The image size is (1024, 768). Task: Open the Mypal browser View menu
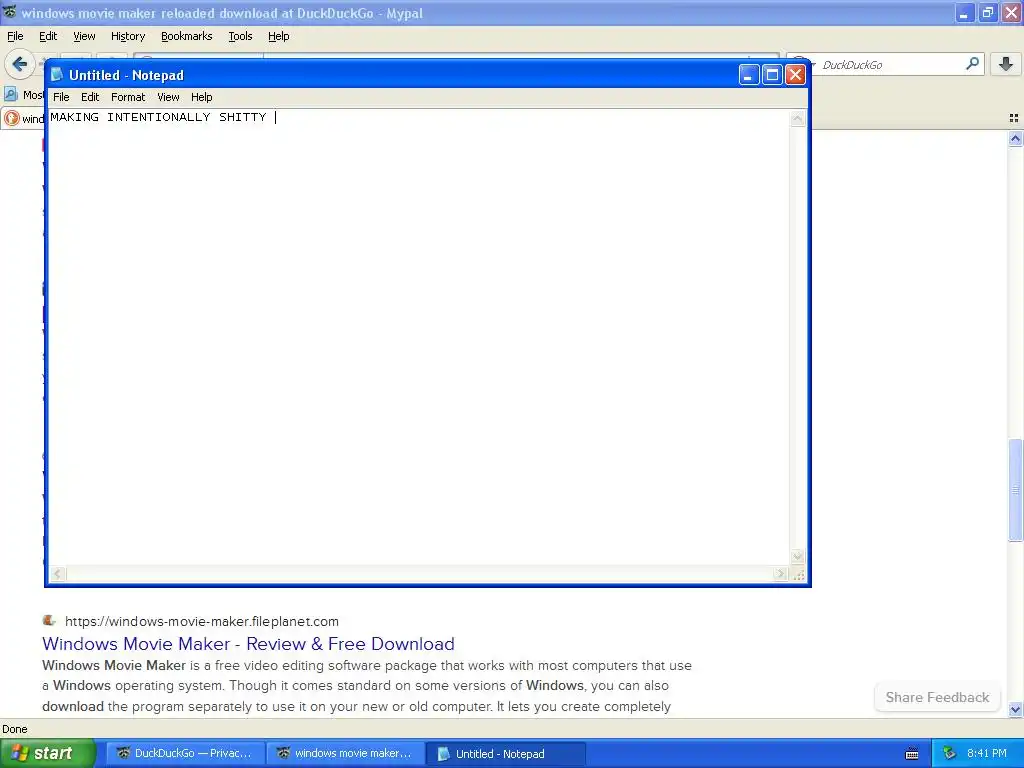click(84, 37)
